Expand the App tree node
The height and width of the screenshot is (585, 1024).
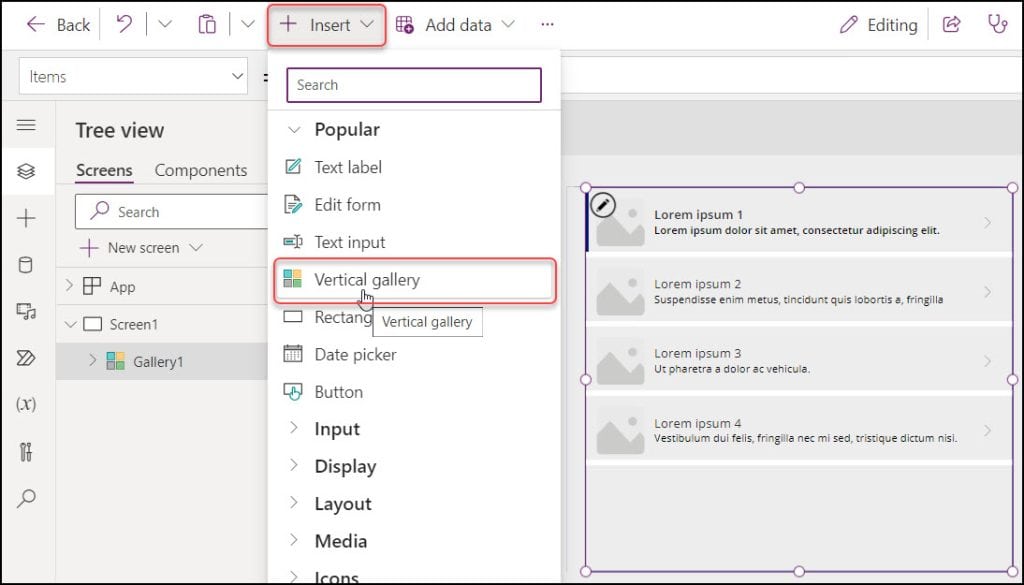pyautogui.click(x=70, y=286)
